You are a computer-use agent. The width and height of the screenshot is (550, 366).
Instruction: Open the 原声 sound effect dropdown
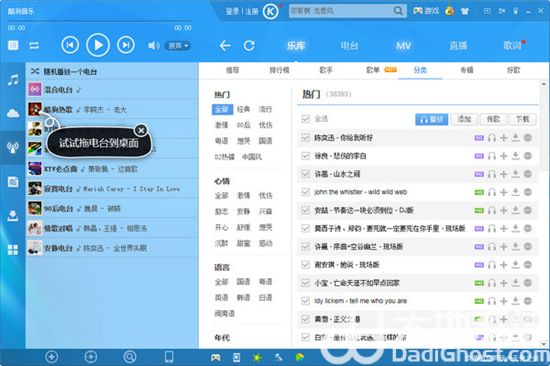click(x=178, y=46)
